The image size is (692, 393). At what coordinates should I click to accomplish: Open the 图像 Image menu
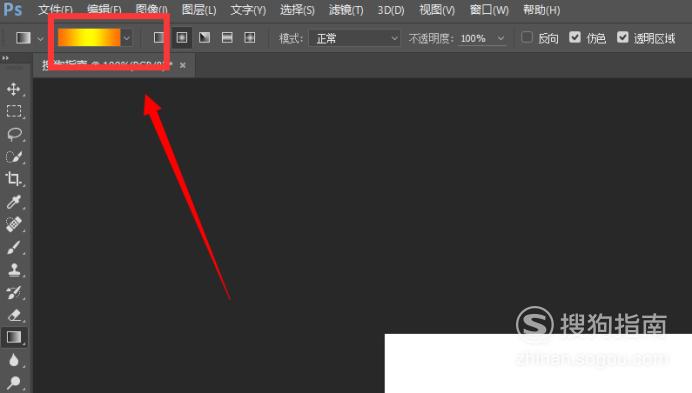coord(152,10)
